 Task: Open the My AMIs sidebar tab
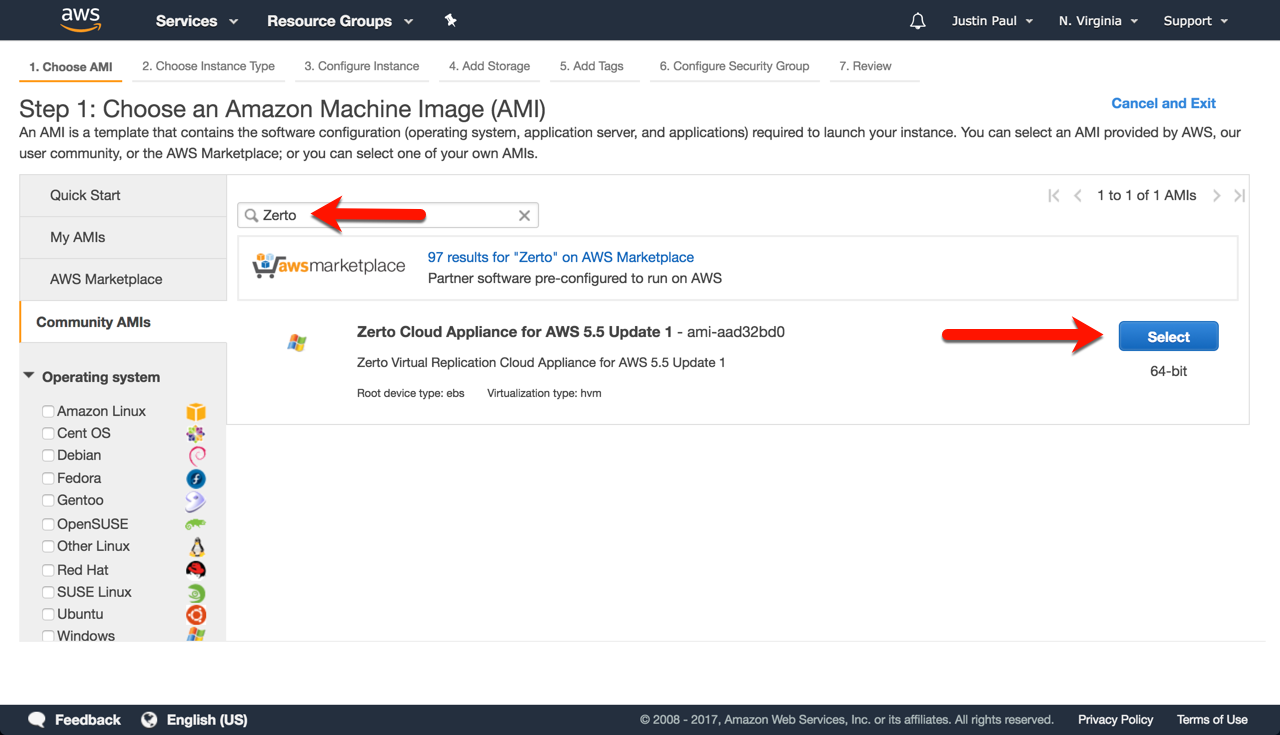(x=123, y=237)
